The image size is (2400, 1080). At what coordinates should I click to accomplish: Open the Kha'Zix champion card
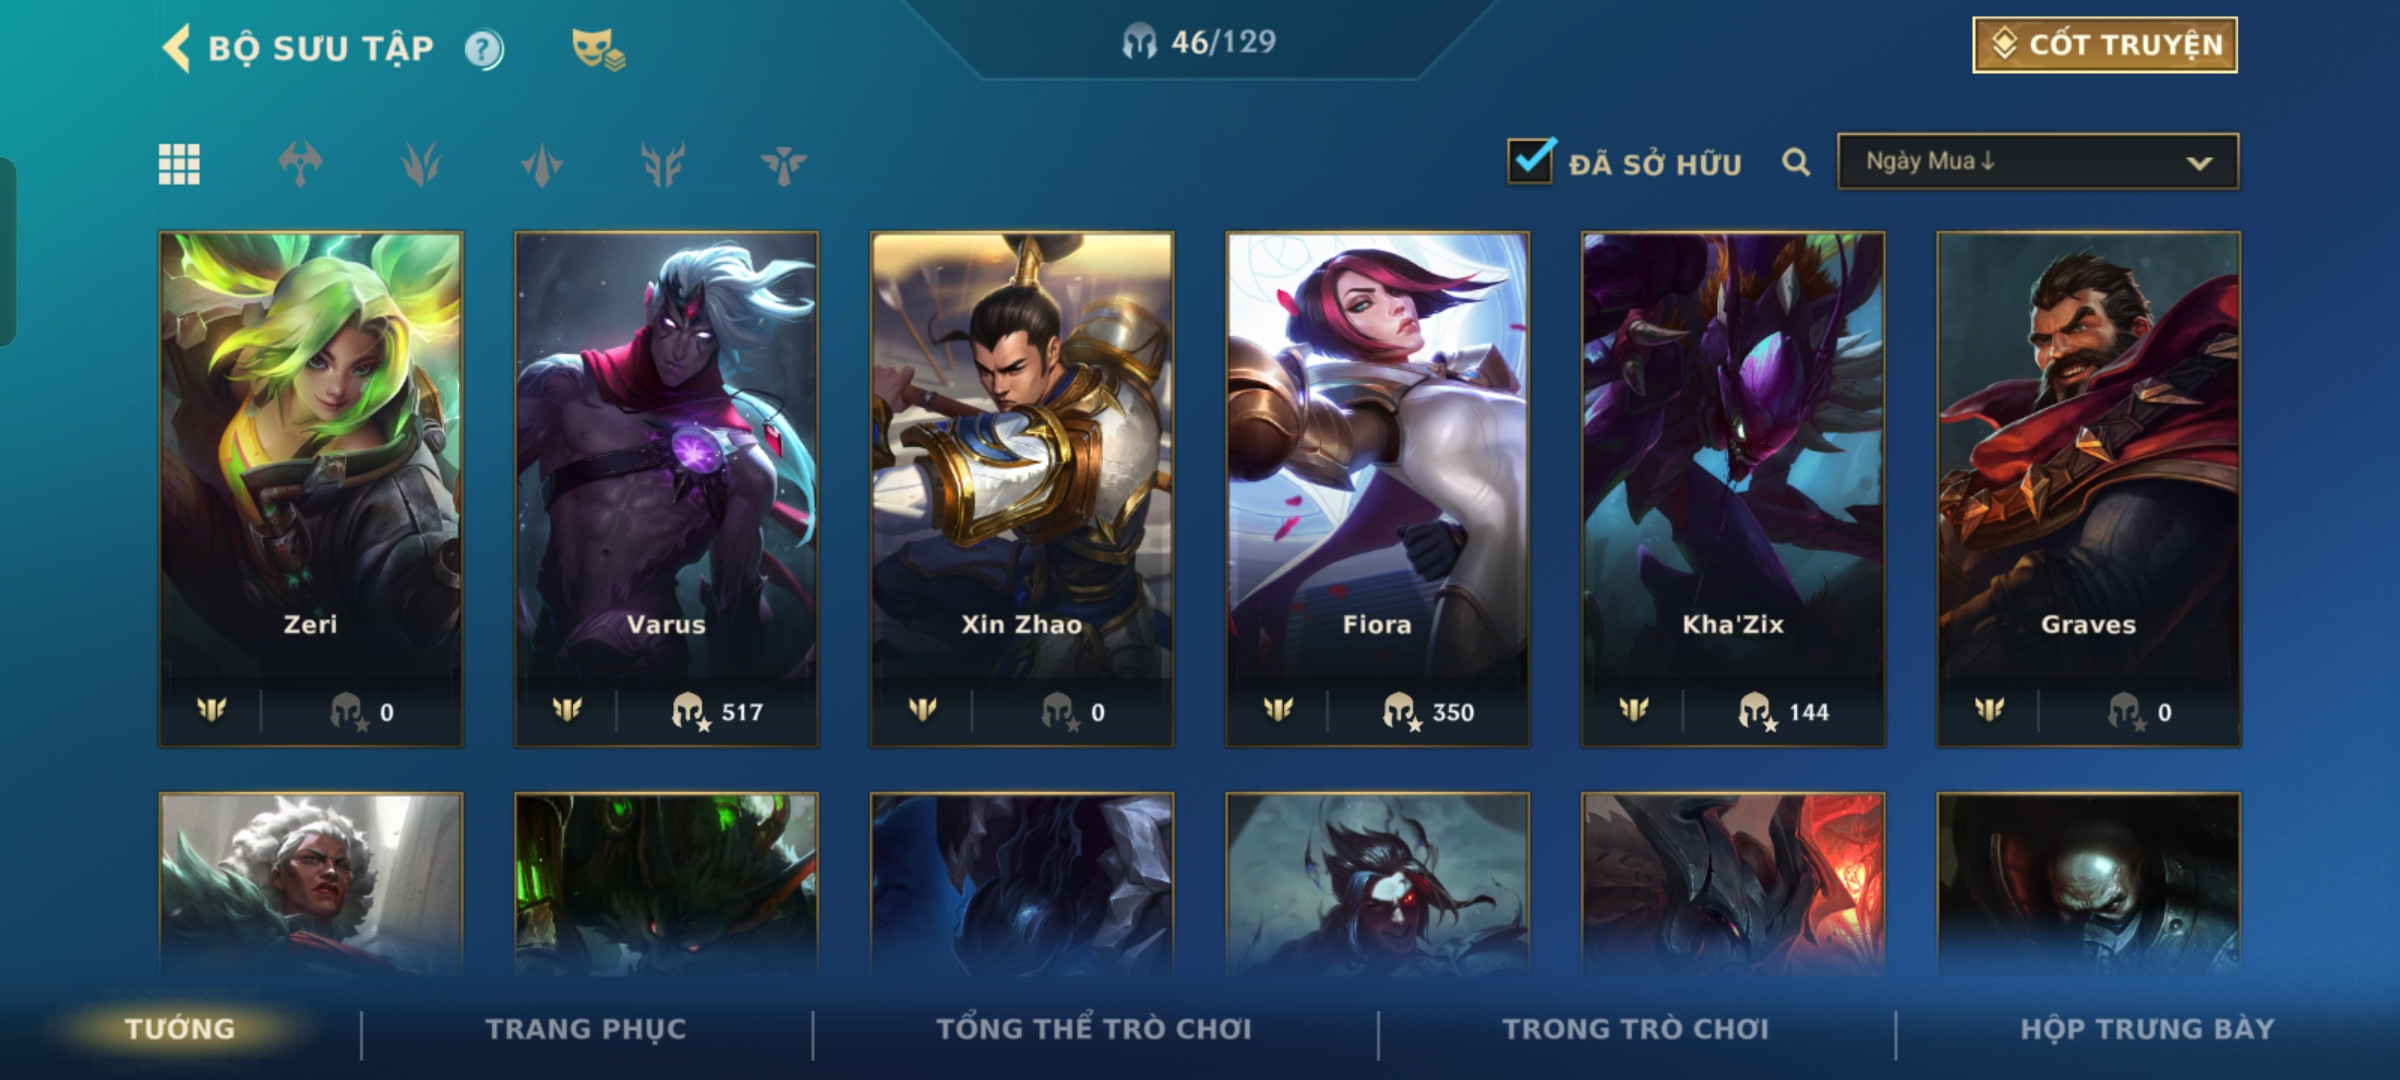1733,489
